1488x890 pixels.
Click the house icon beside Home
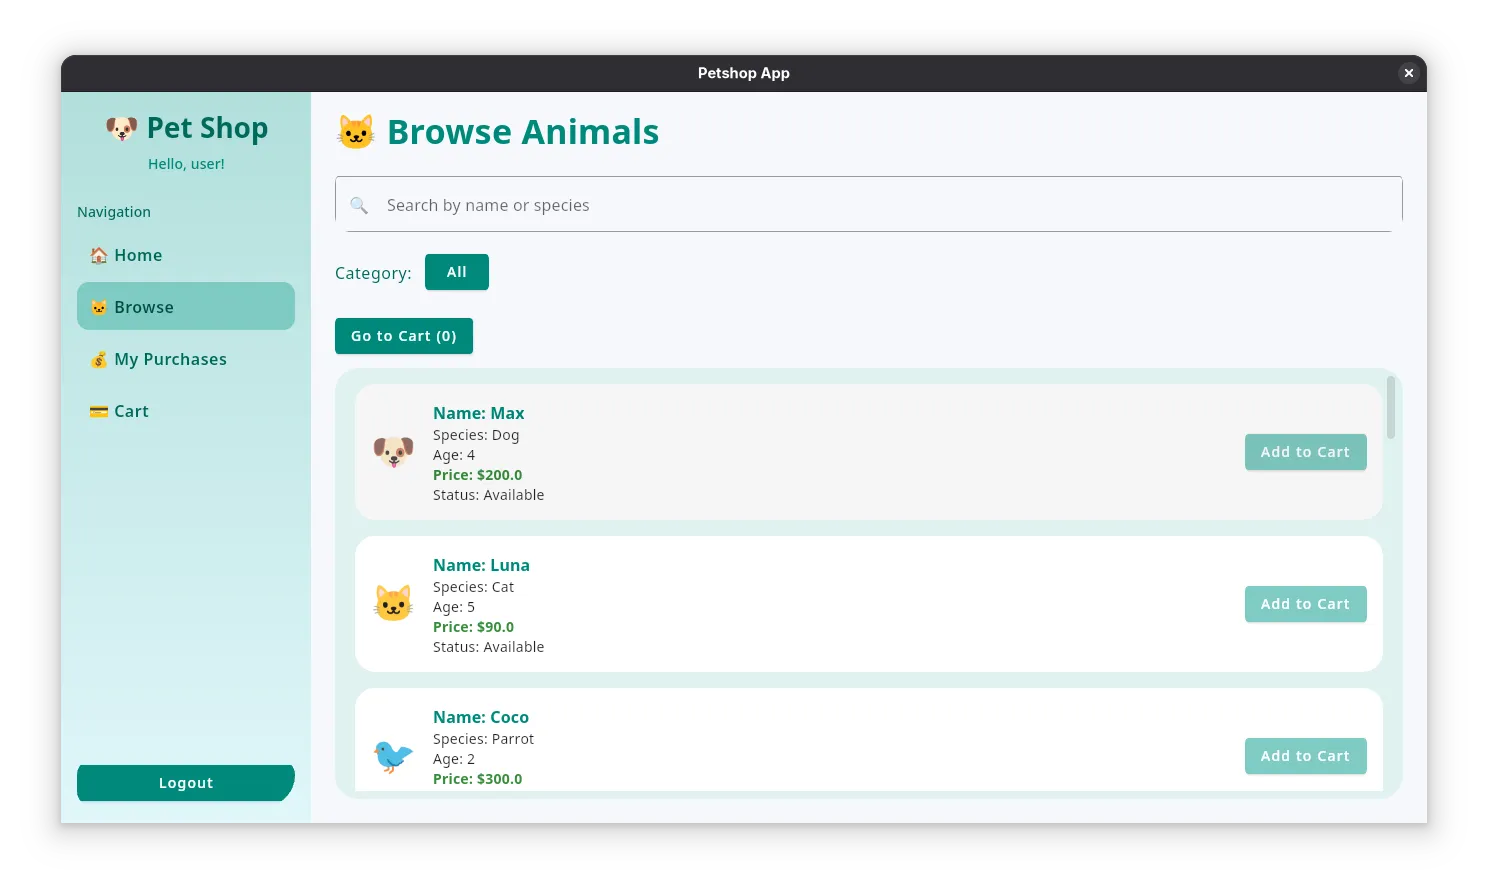pos(99,255)
